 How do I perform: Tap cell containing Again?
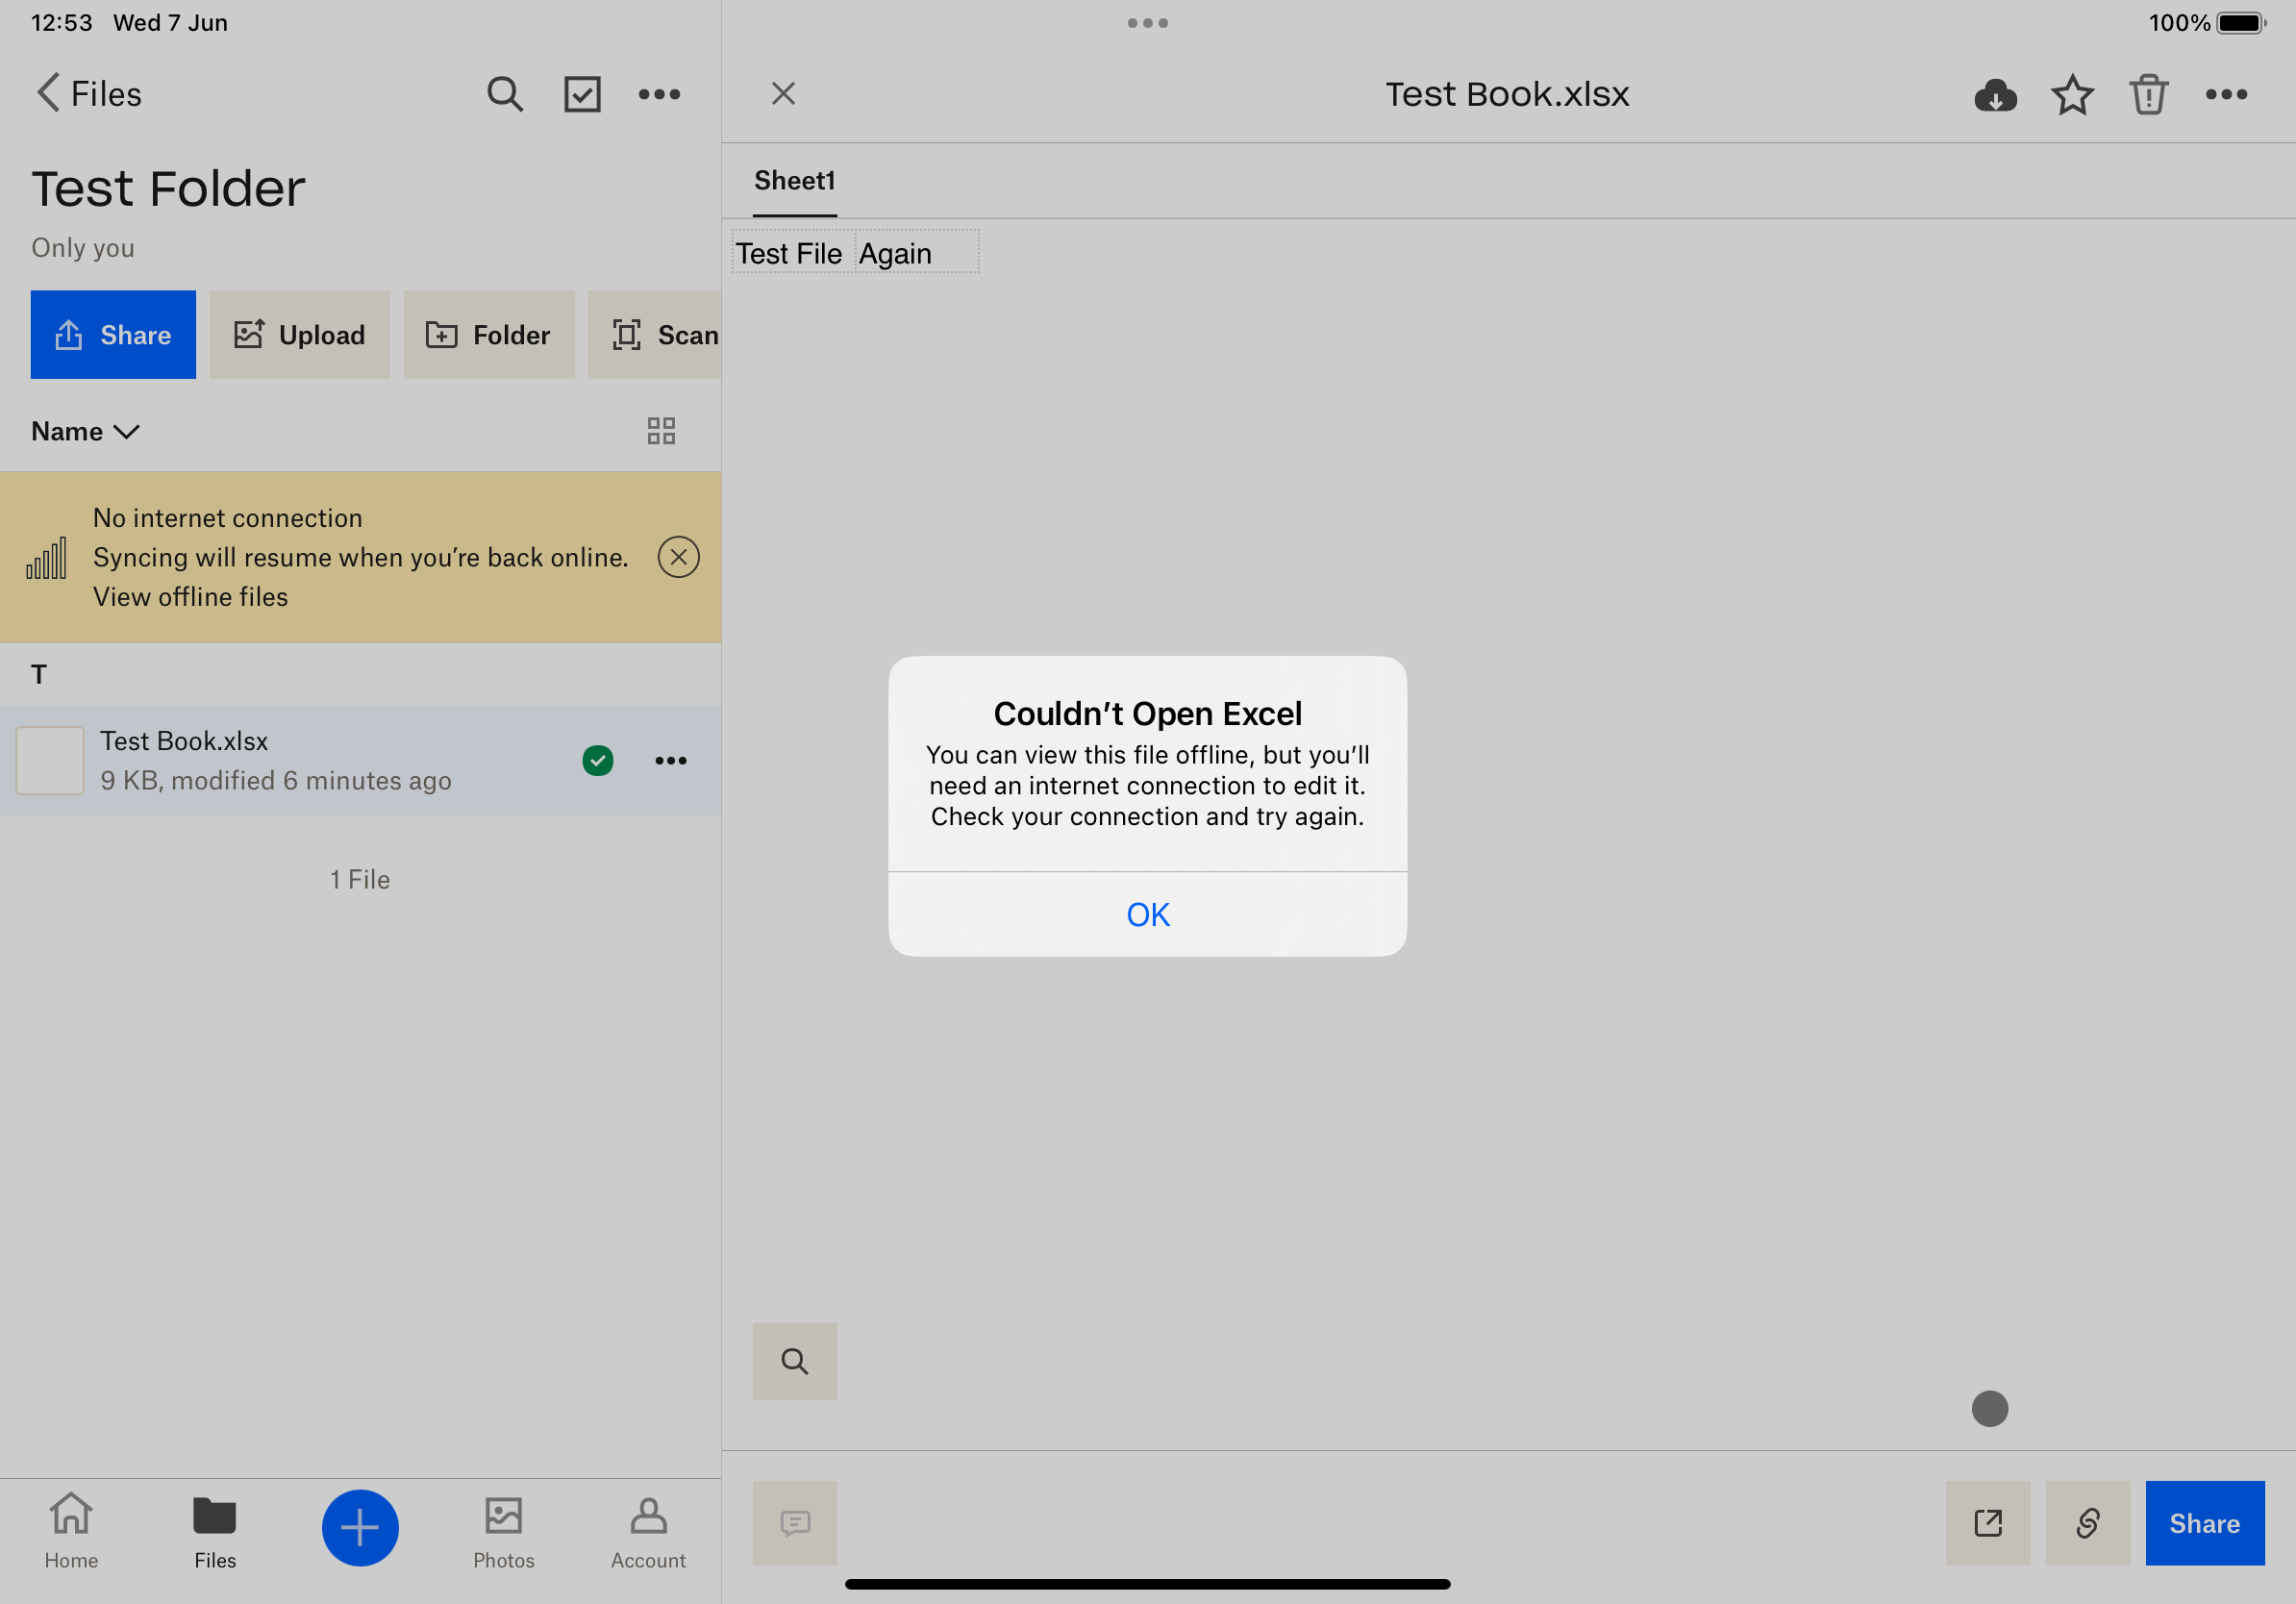(x=916, y=254)
